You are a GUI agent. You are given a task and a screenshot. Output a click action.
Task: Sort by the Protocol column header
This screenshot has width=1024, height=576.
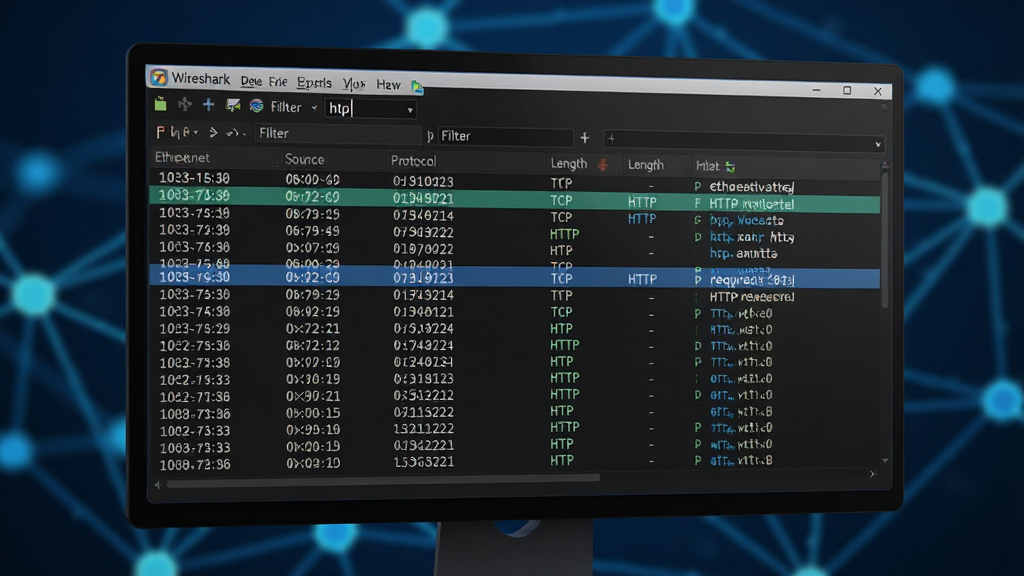click(x=413, y=161)
